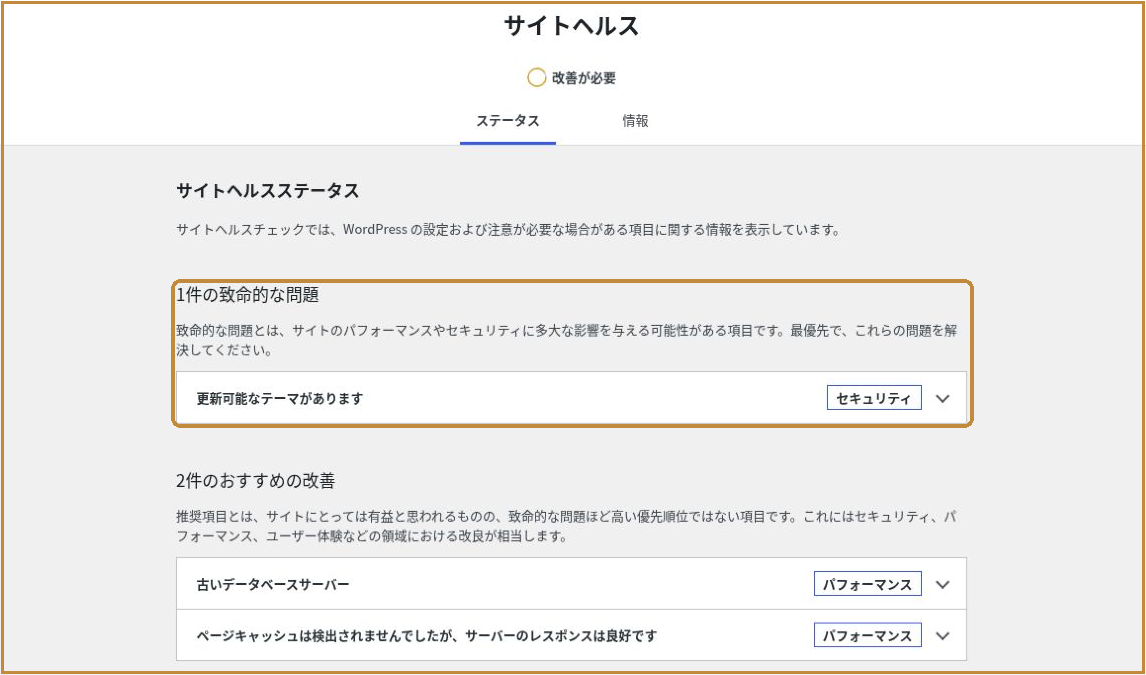Click the セキュリティ badge
The width and height of the screenshot is (1146, 675).
coord(874,399)
